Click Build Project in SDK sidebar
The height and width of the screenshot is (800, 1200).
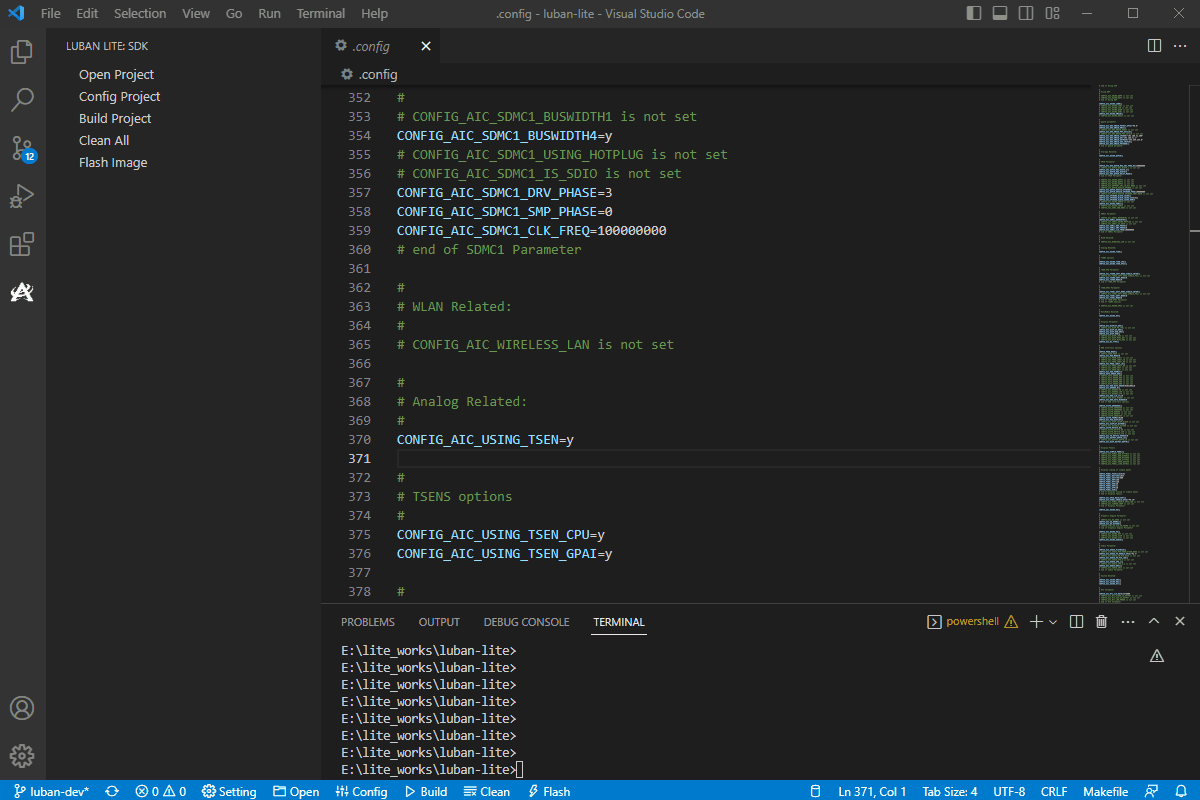pos(115,119)
